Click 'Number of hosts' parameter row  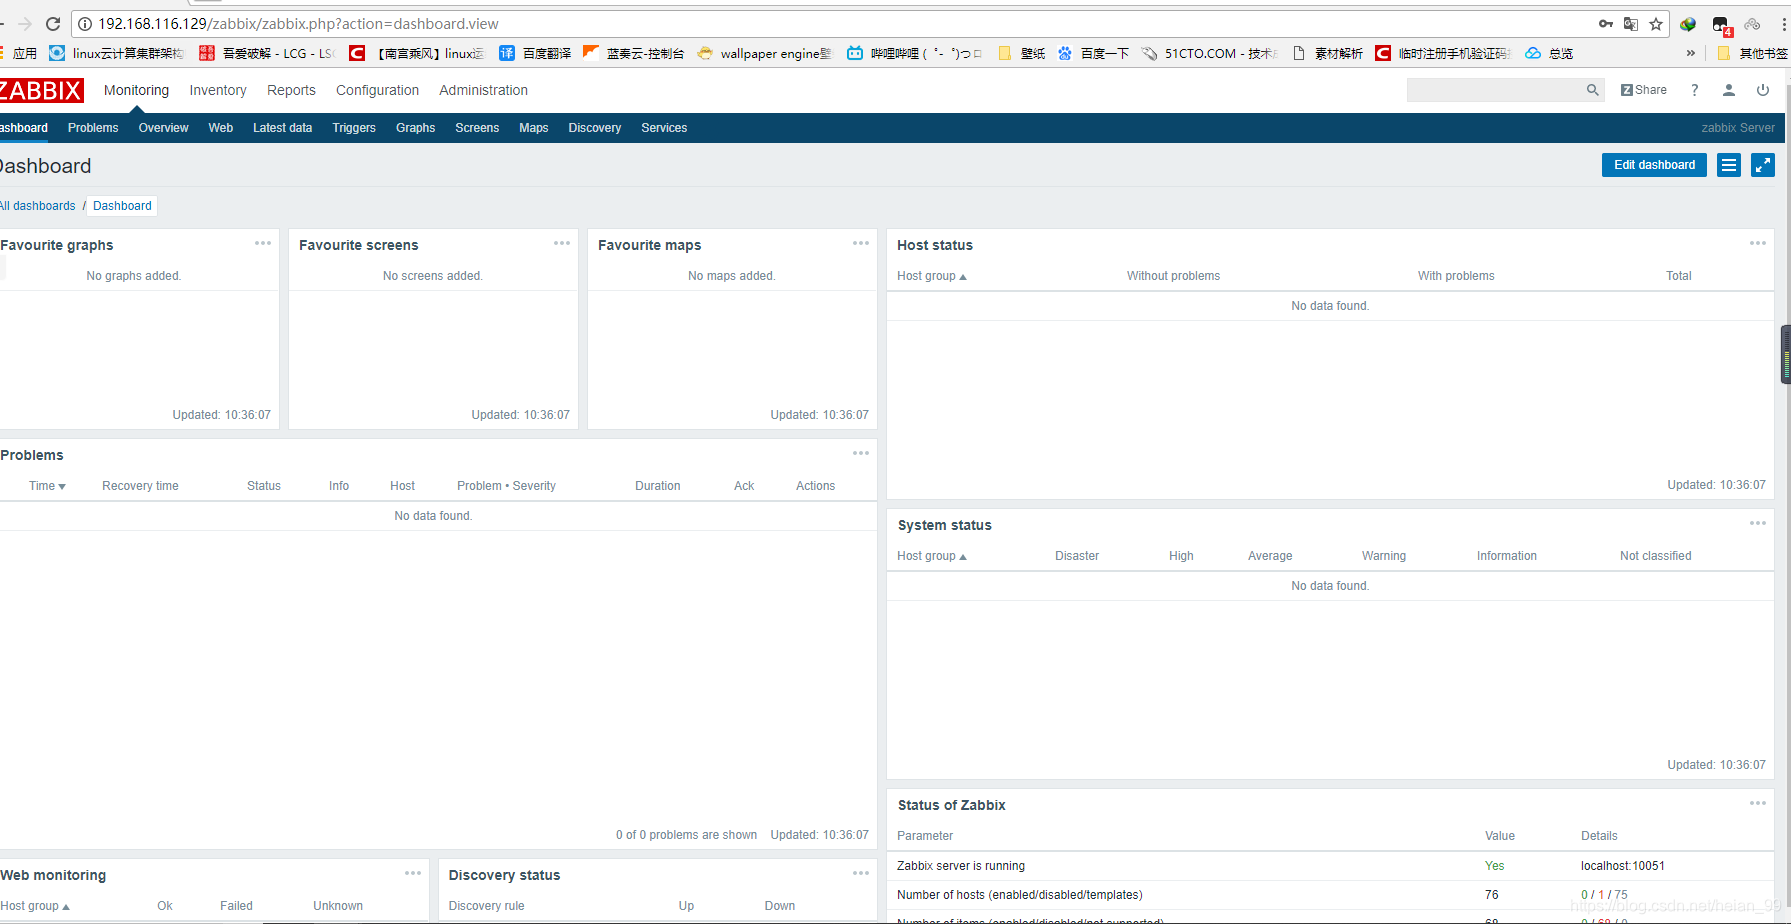(1330, 895)
